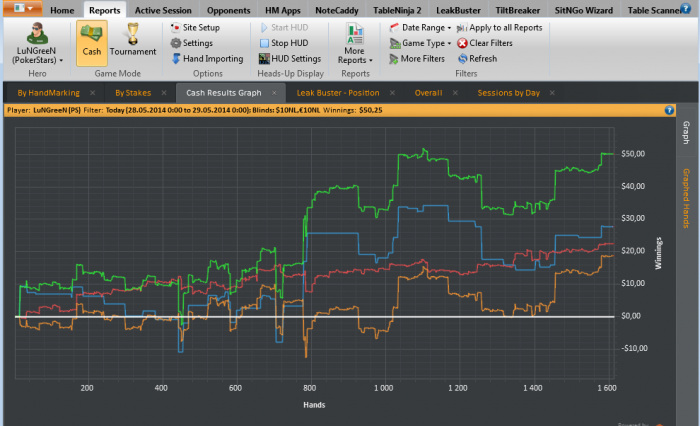Open Hand Importing
700x426 pixels.
click(208, 58)
